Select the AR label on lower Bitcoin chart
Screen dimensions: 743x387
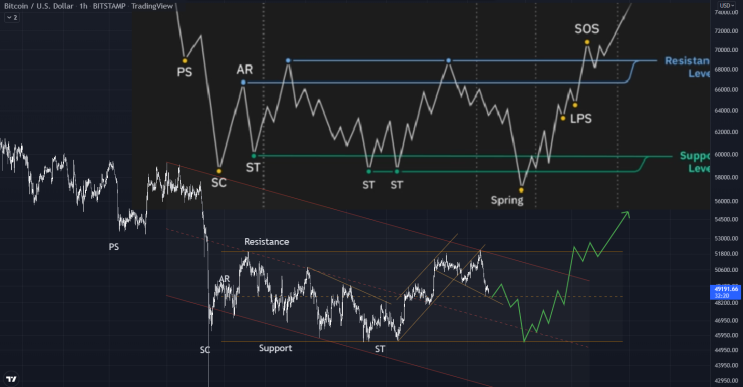[224, 279]
